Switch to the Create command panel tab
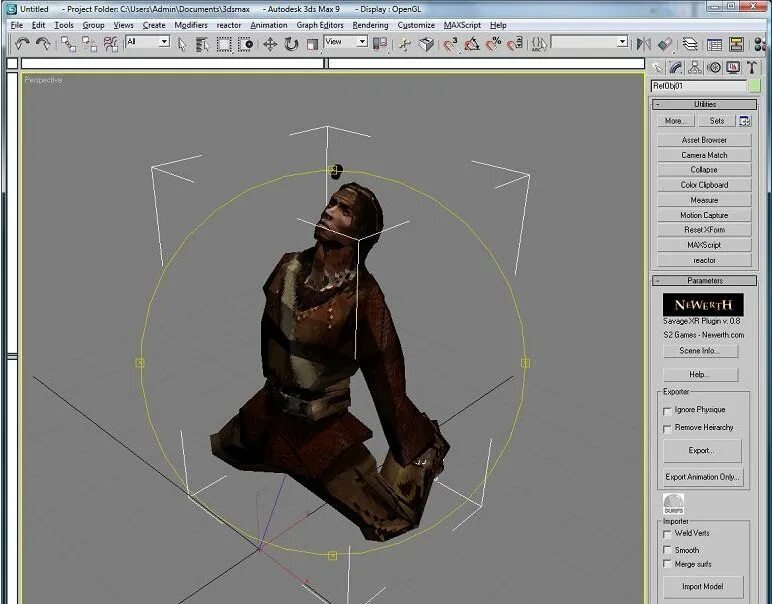Image resolution: width=772 pixels, height=604 pixels. pyautogui.click(x=657, y=67)
